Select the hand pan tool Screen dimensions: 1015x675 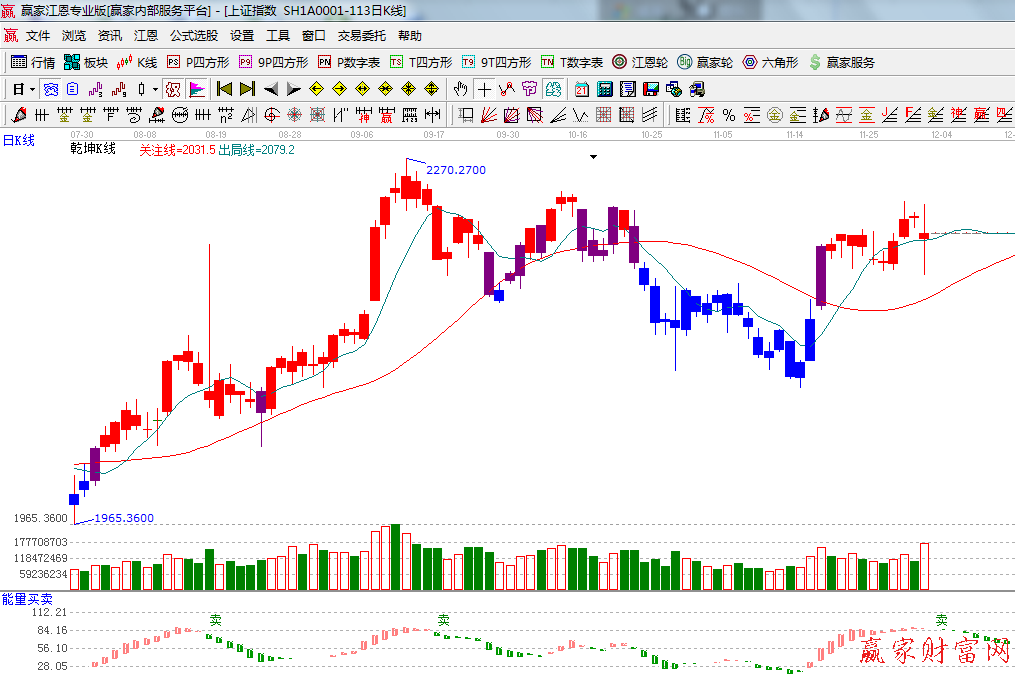click(x=460, y=89)
